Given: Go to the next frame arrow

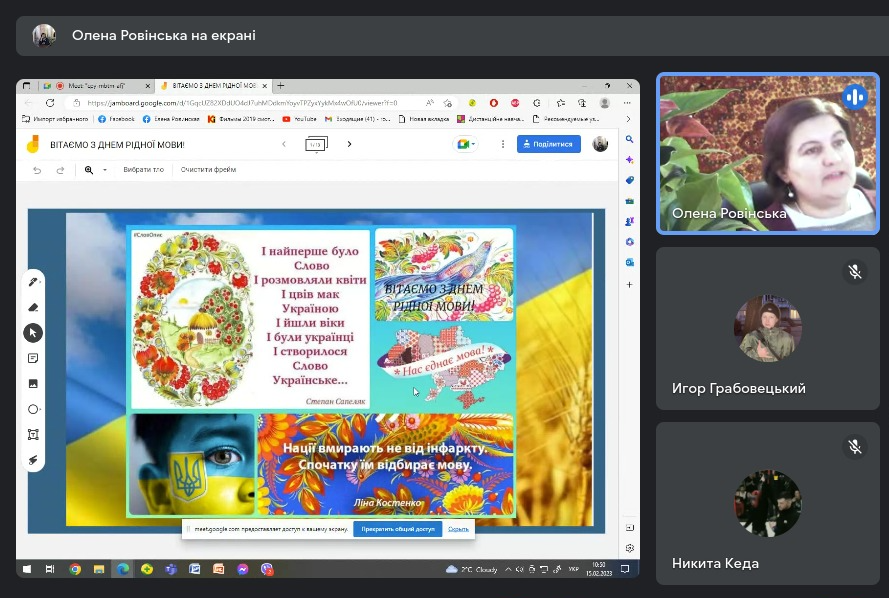Looking at the screenshot, I should point(349,144).
